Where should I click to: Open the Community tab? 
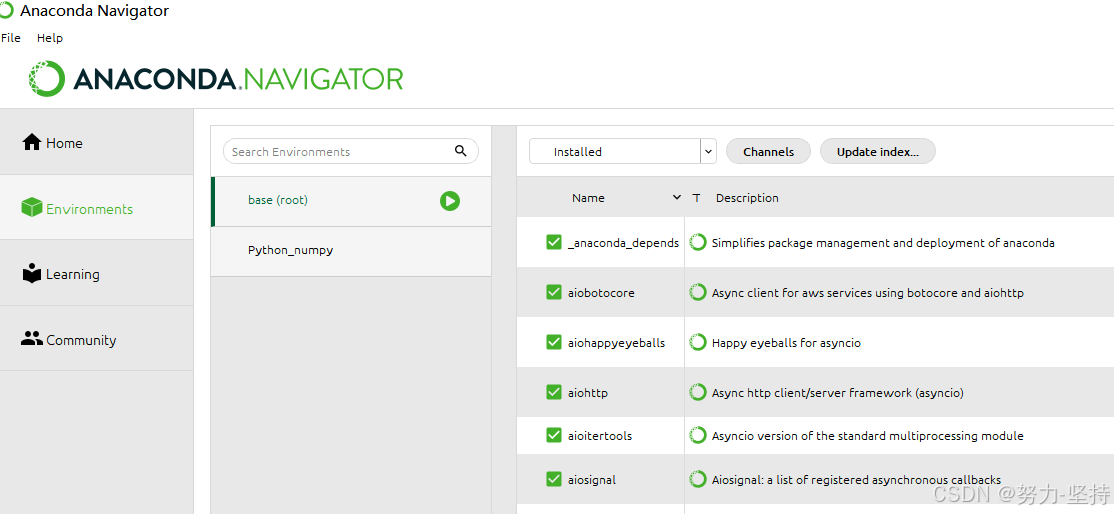pyautogui.click(x=97, y=339)
